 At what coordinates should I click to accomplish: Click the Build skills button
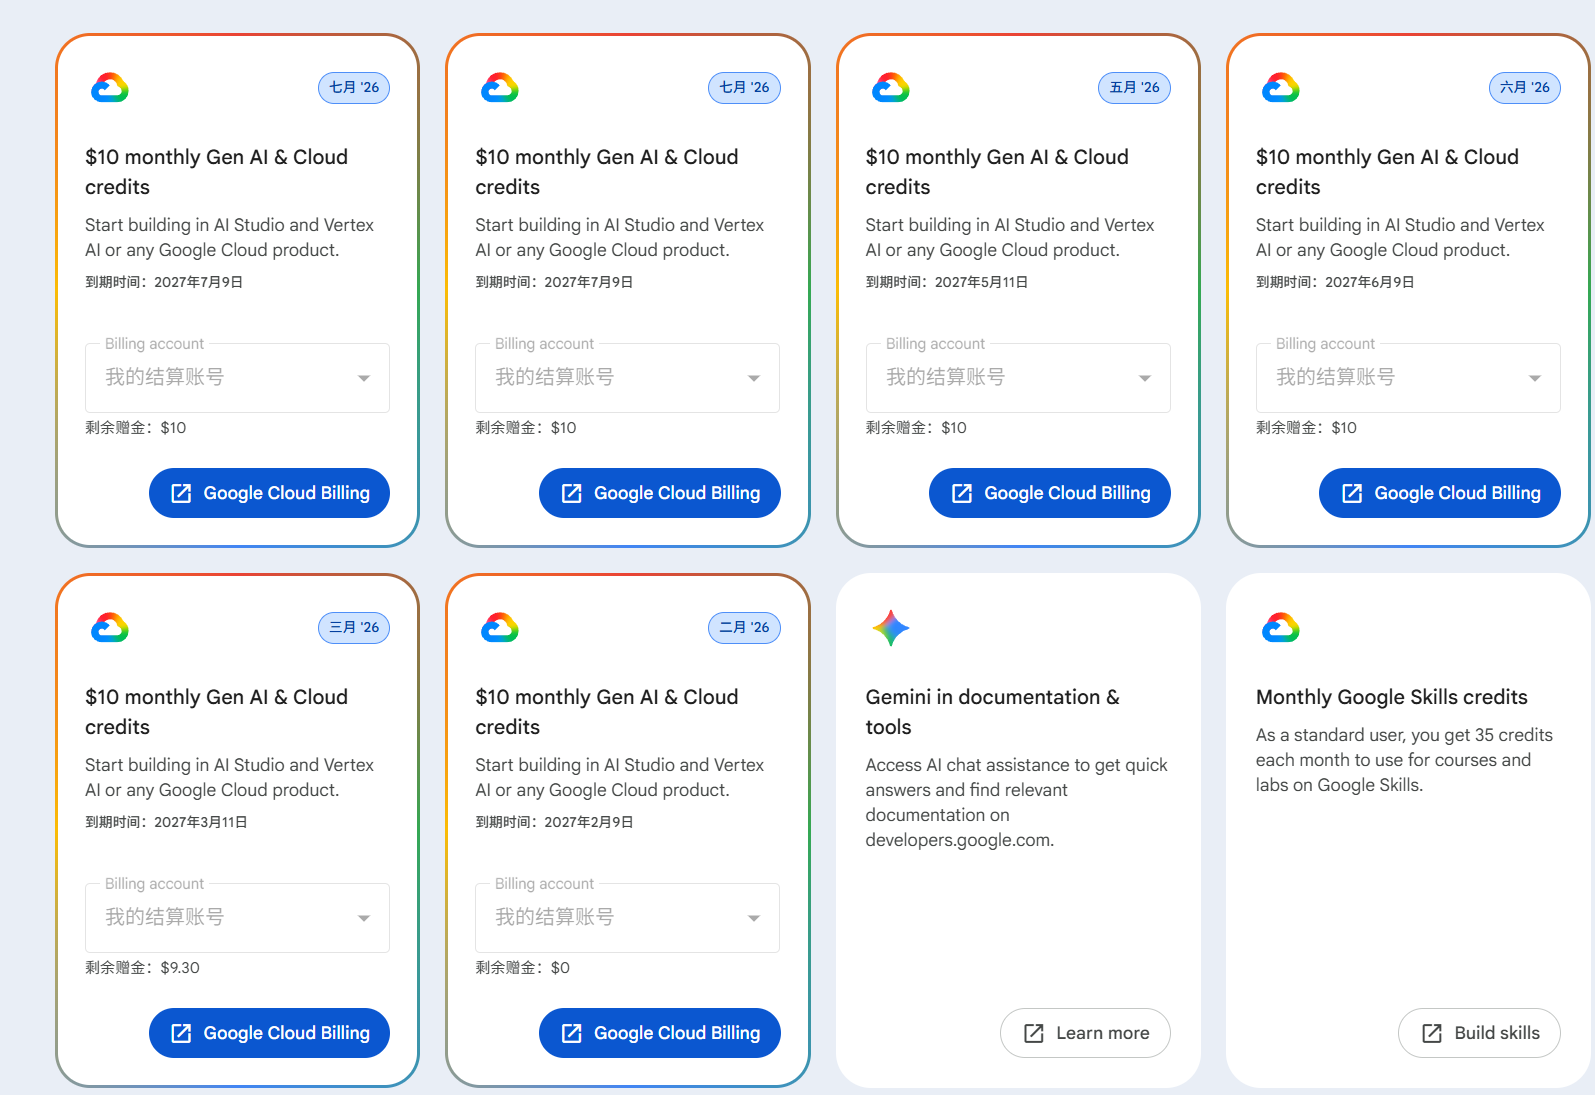coord(1479,1033)
